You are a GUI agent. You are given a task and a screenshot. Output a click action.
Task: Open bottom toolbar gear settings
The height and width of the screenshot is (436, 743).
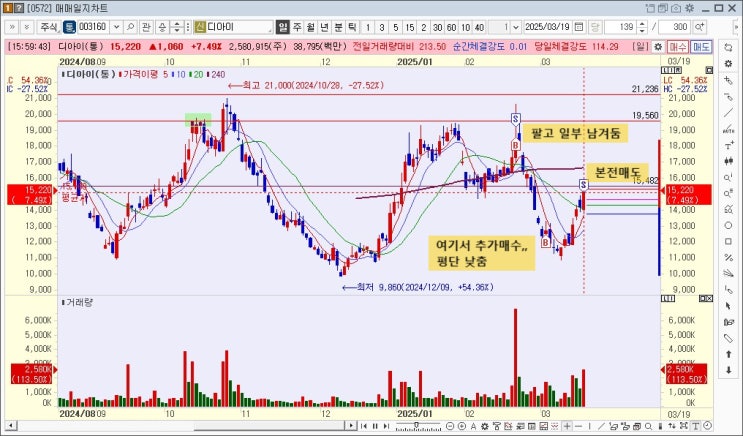[x=485, y=426]
